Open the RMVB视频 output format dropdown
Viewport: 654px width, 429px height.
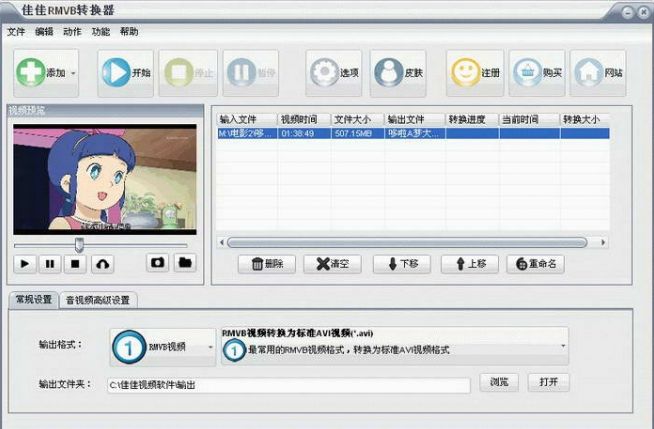(x=163, y=347)
